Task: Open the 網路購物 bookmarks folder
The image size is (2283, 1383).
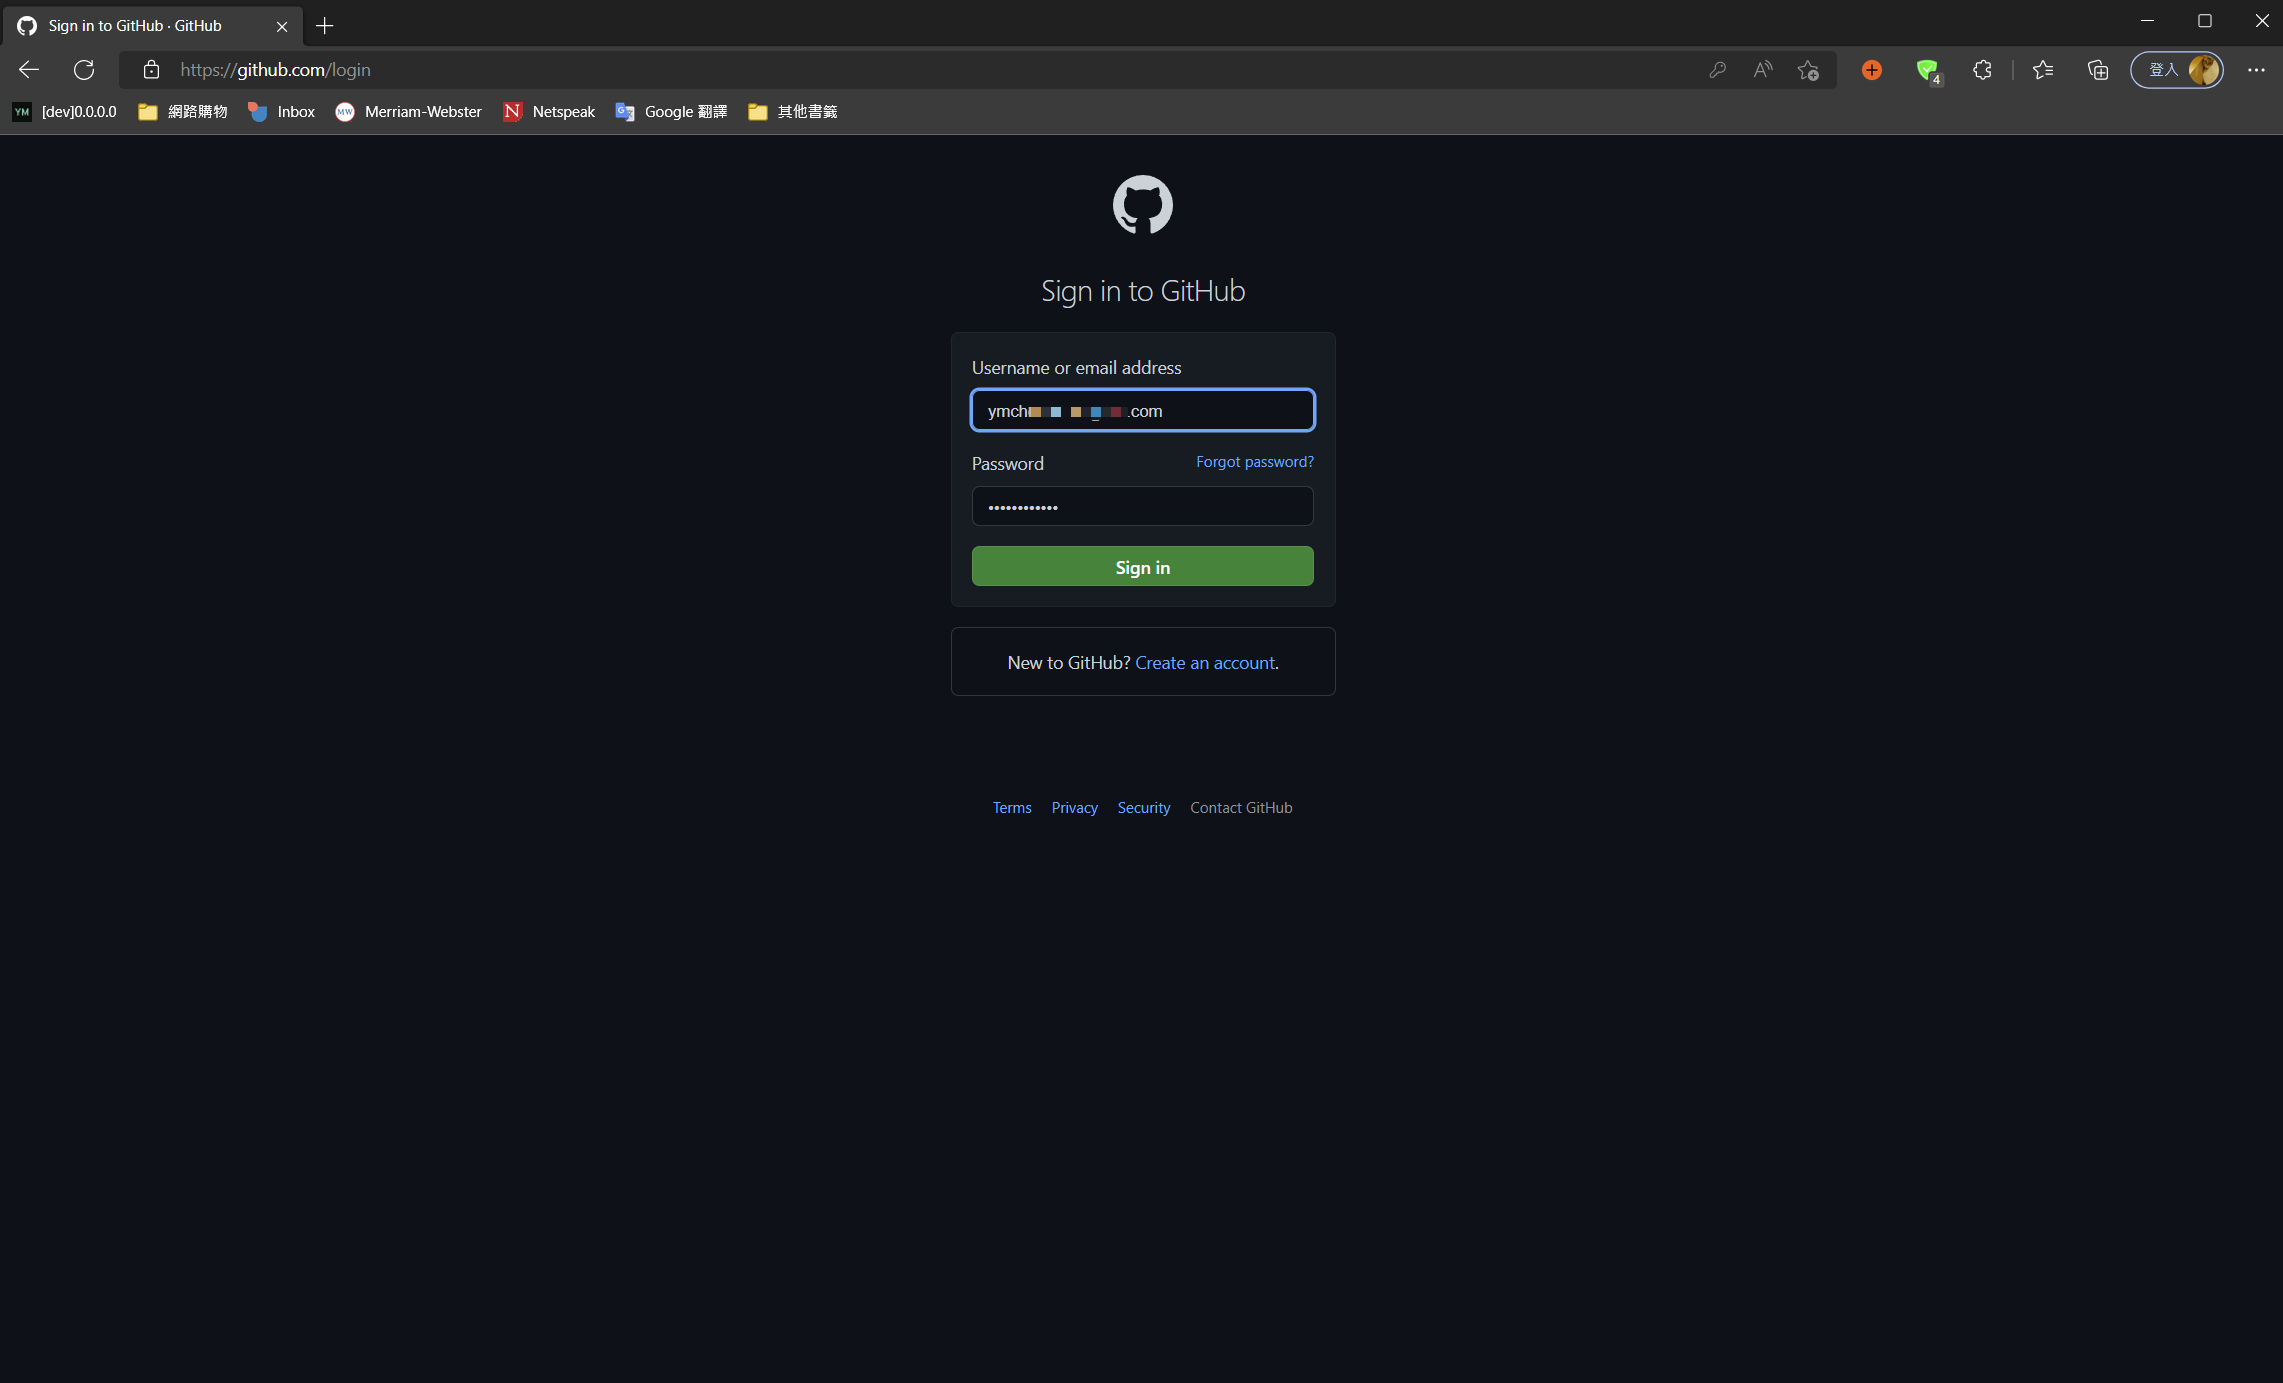Action: point(183,112)
